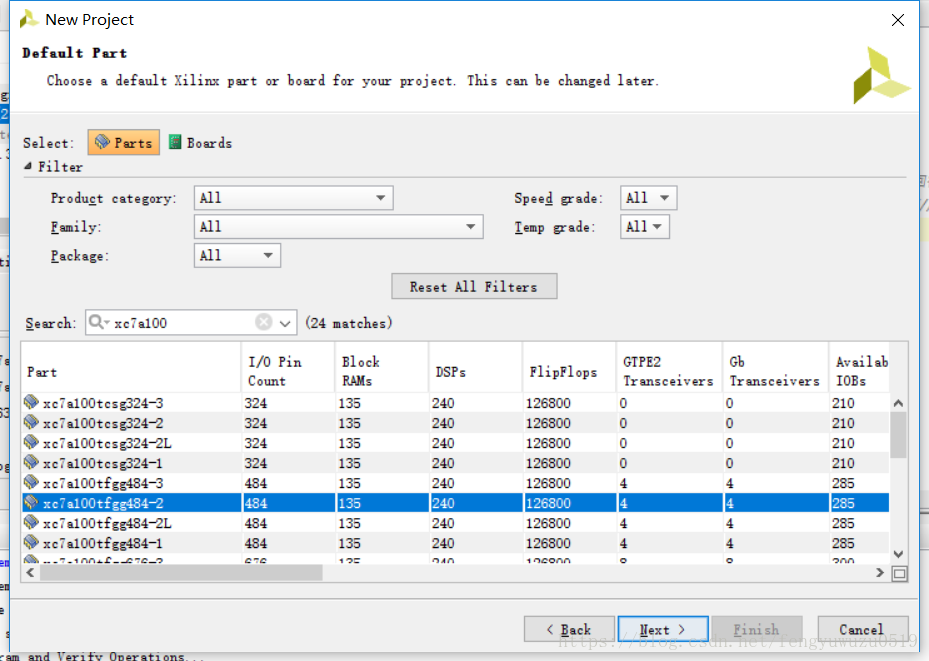Collapse the Filter section triangle

[x=27, y=166]
